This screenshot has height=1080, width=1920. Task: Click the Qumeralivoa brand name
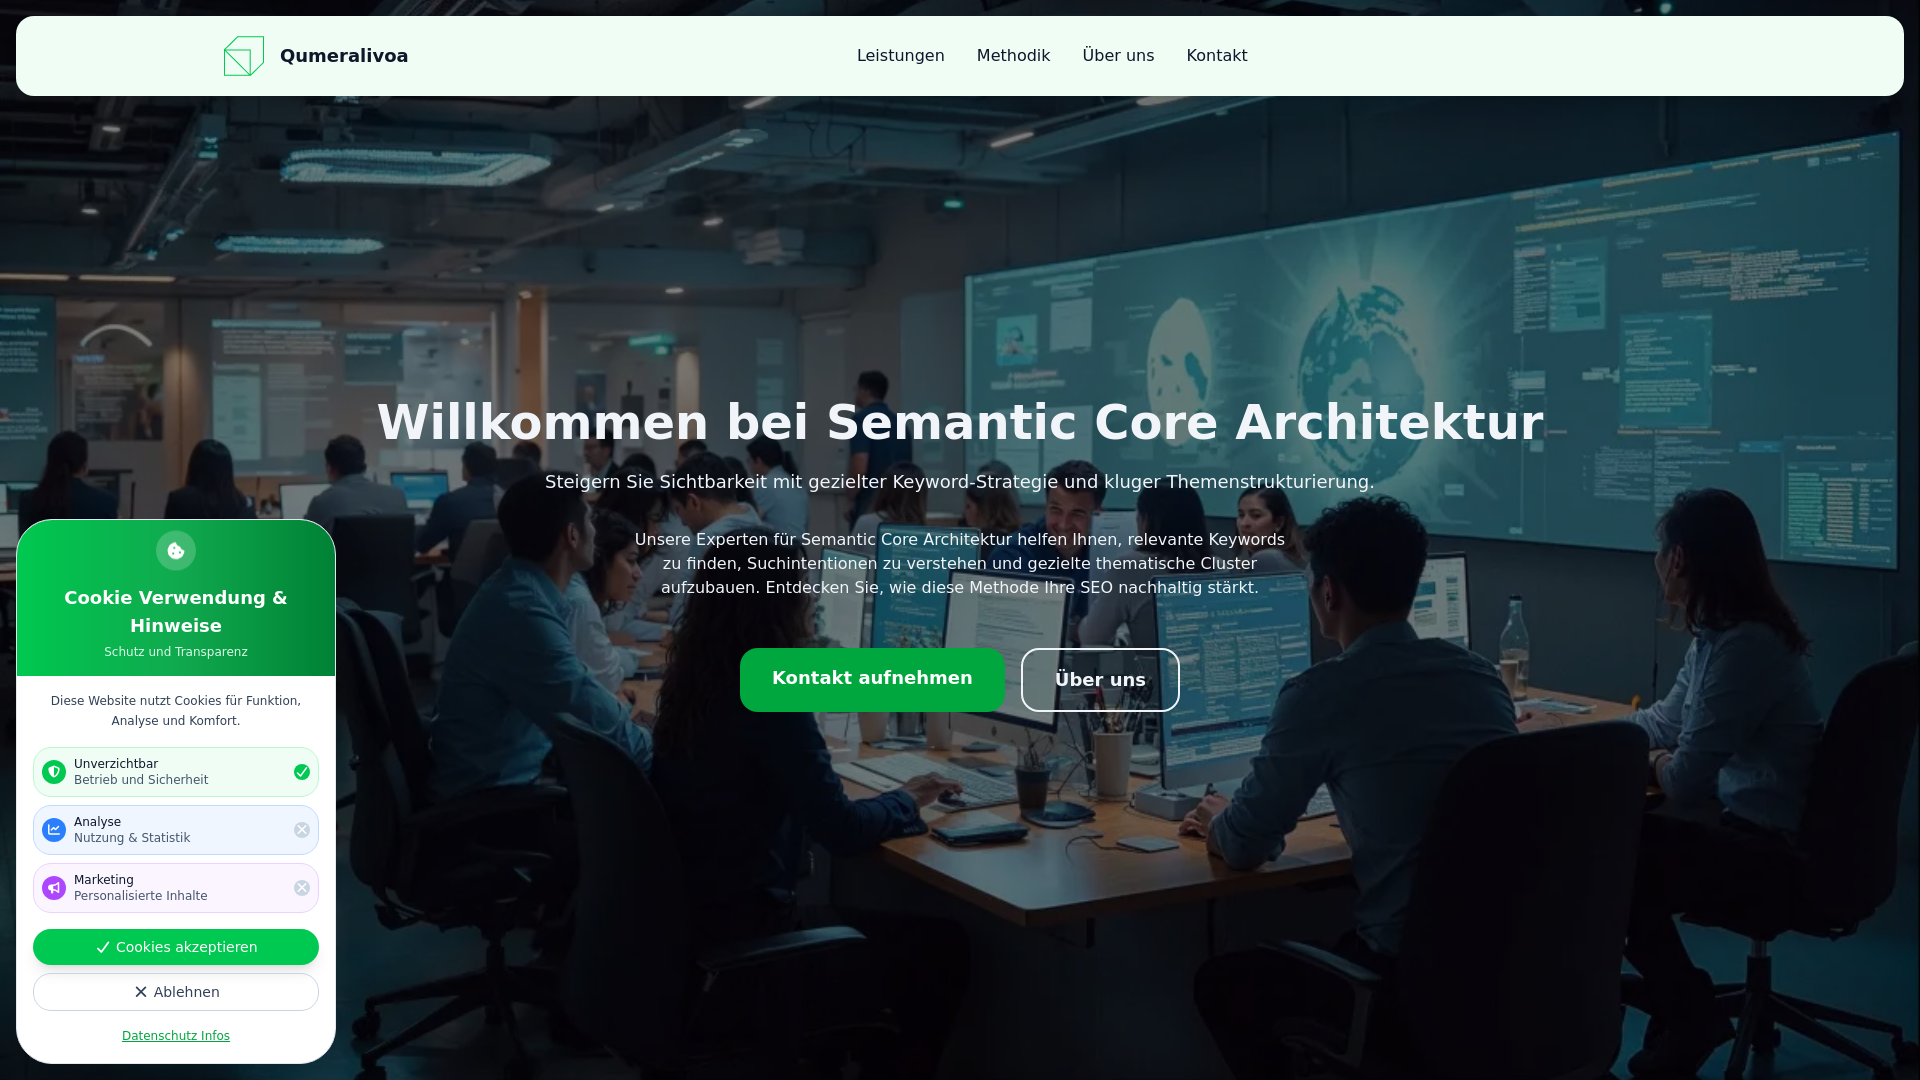pyautogui.click(x=344, y=56)
